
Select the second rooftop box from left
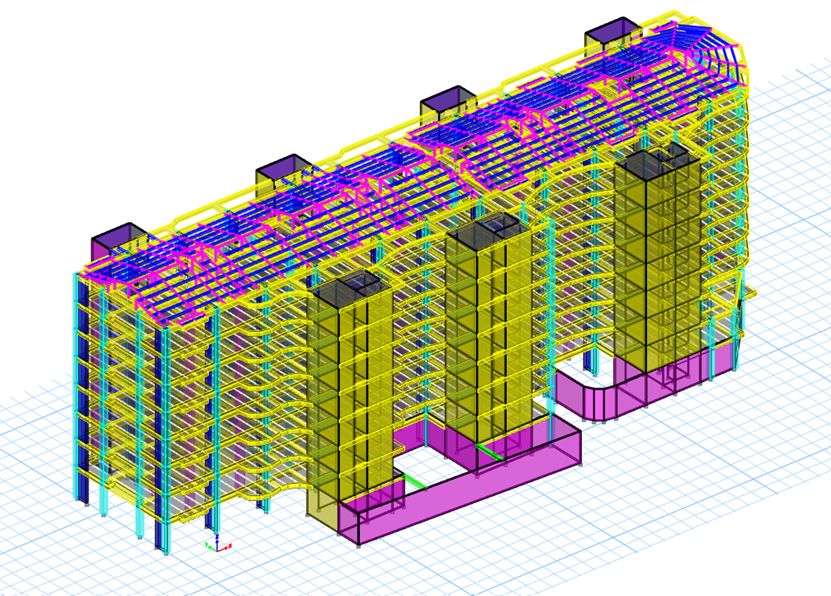click(x=283, y=174)
